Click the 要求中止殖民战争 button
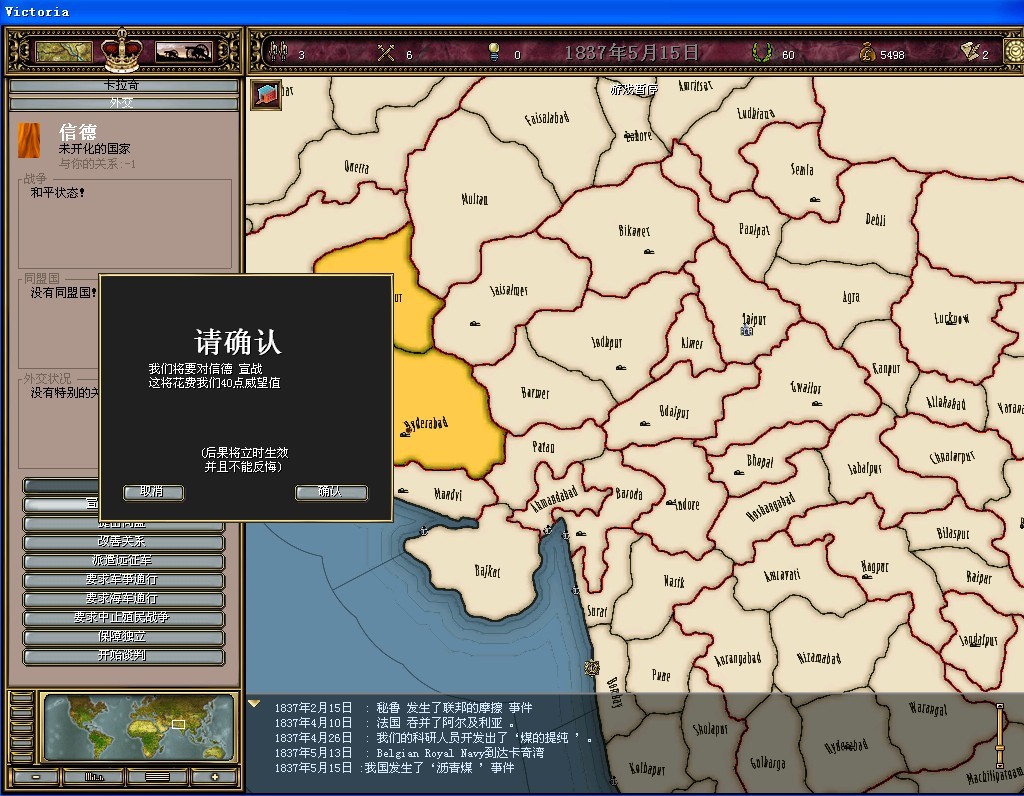 (x=123, y=618)
